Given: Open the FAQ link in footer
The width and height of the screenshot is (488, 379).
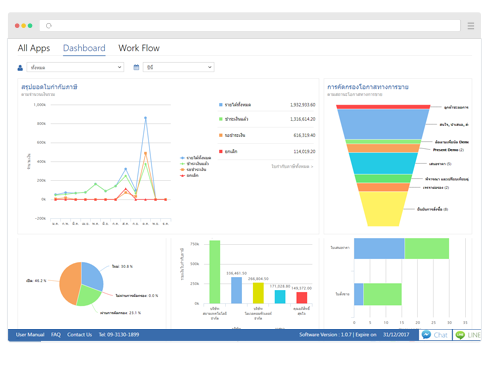Looking at the screenshot, I should coord(56,335).
